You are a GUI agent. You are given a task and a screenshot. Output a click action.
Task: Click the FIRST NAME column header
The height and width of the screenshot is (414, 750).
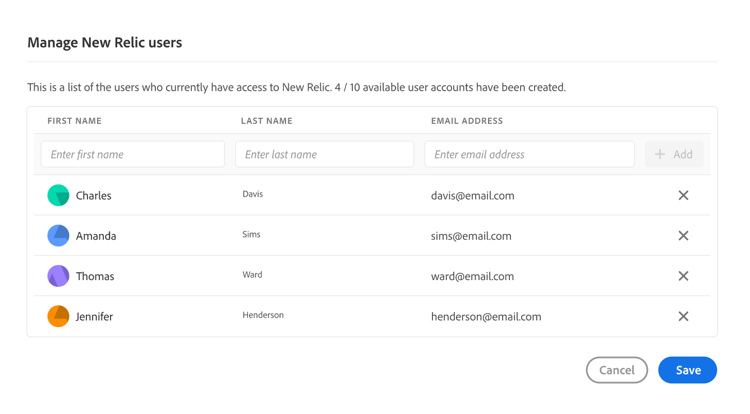tap(74, 121)
